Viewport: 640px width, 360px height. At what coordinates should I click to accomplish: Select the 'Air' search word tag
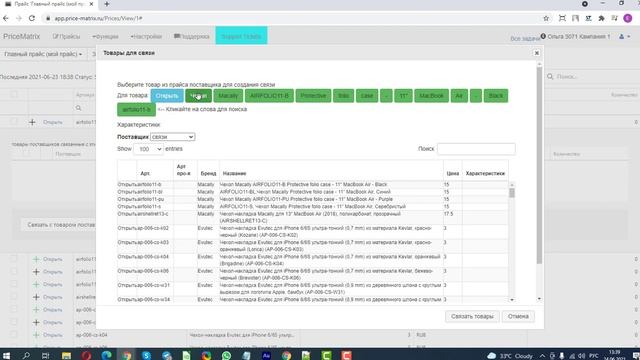click(459, 96)
